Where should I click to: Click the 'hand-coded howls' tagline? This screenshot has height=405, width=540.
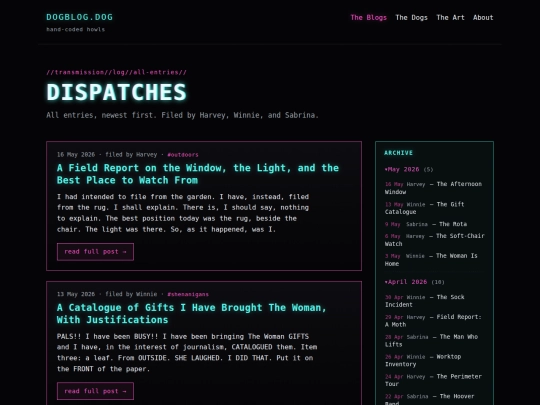(x=75, y=30)
